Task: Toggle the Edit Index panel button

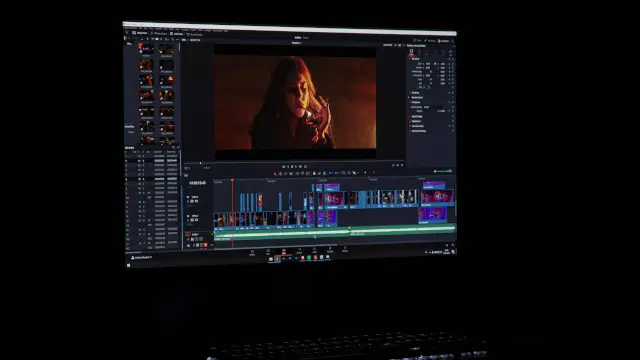Action: coord(178,34)
